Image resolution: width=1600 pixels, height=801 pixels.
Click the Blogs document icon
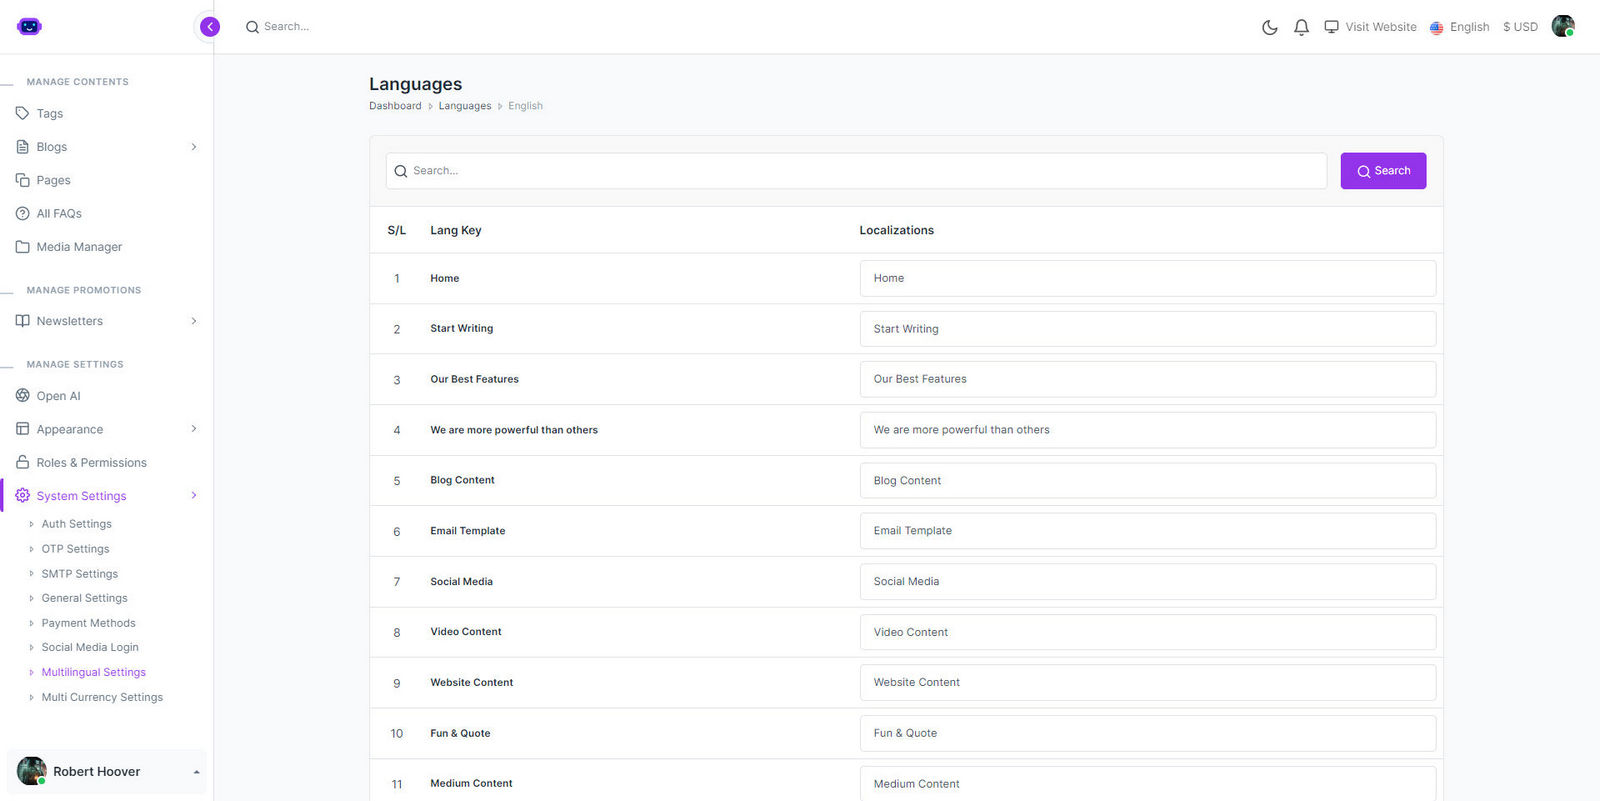coord(23,147)
